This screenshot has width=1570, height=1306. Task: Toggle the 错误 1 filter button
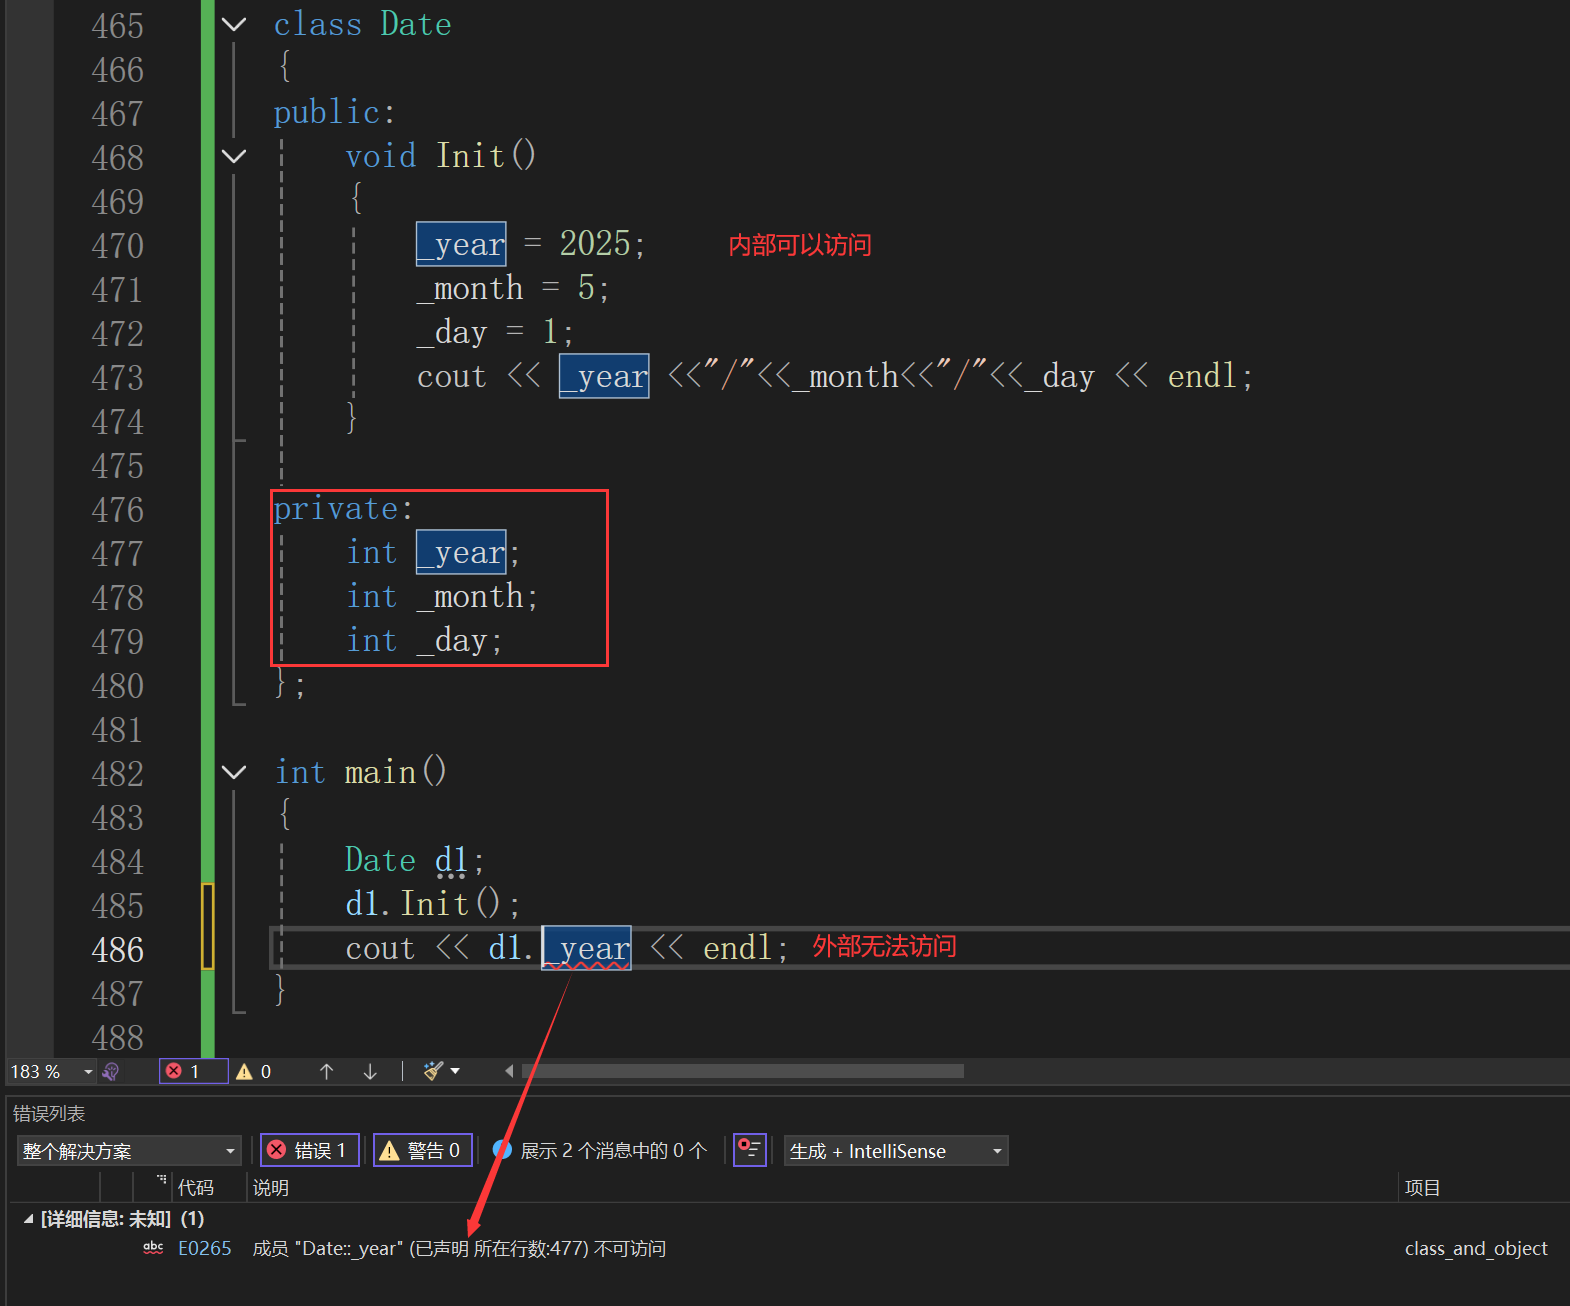tap(310, 1151)
